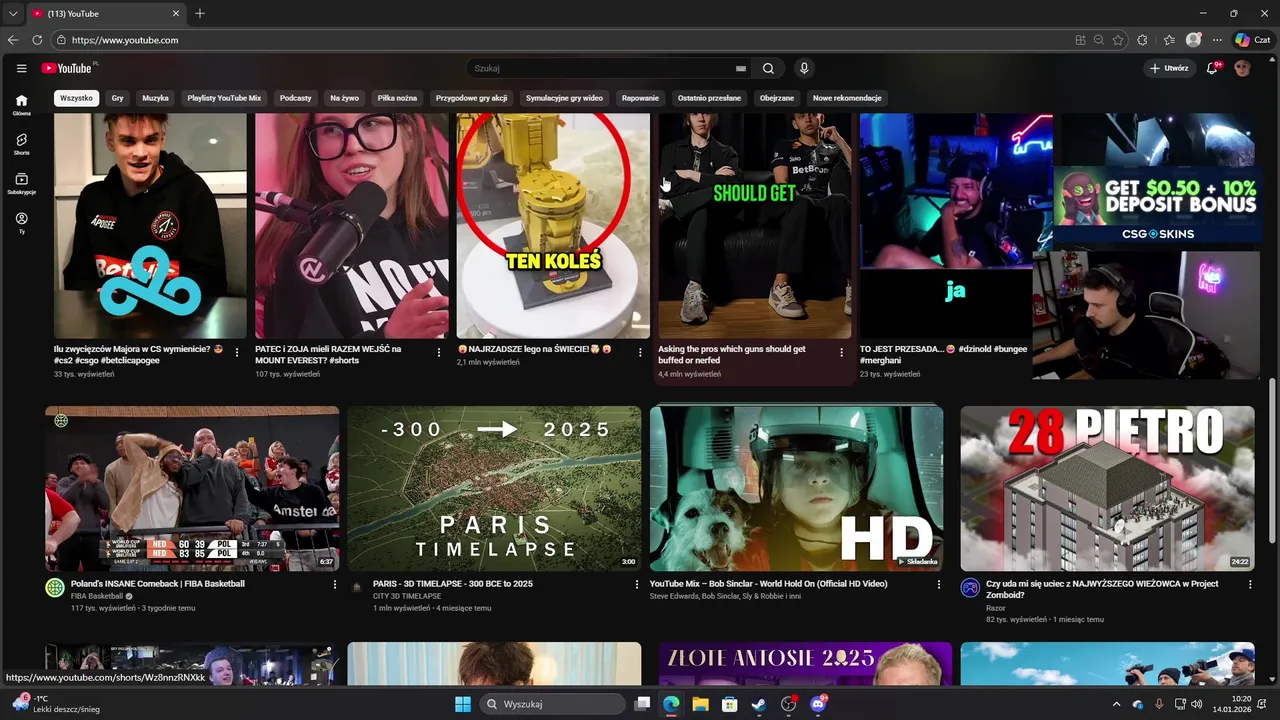Open options for NAJRZADSZE lego short
The width and height of the screenshot is (1280, 720).
click(640, 352)
